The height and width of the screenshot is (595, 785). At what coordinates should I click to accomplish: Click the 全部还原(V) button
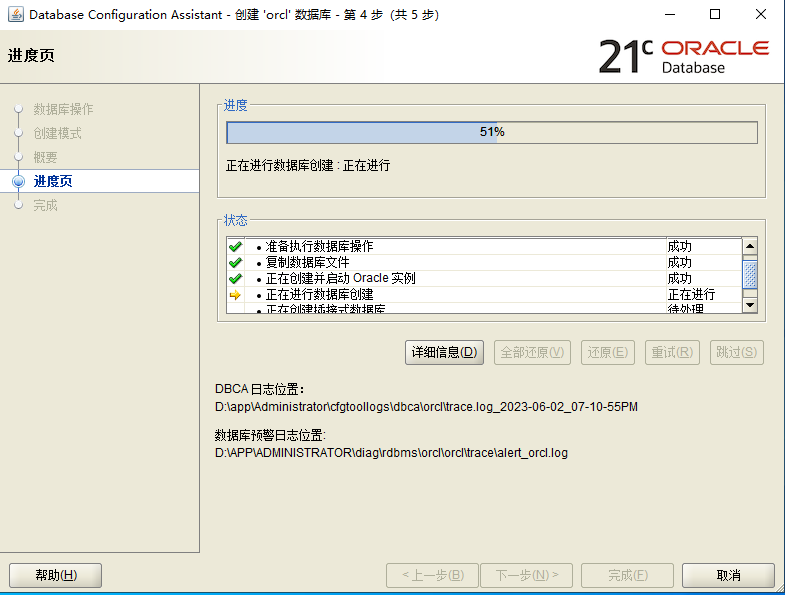coord(532,353)
